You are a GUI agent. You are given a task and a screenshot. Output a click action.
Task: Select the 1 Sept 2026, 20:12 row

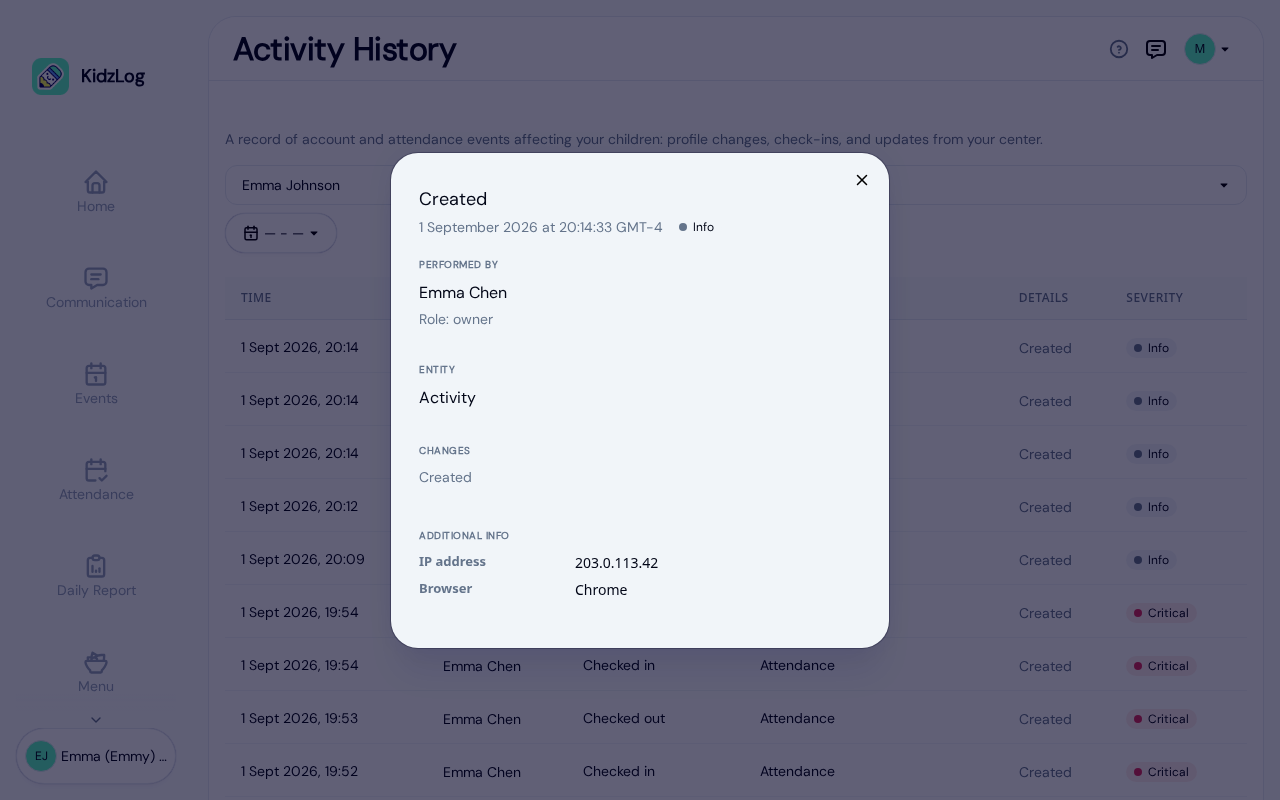click(736, 507)
